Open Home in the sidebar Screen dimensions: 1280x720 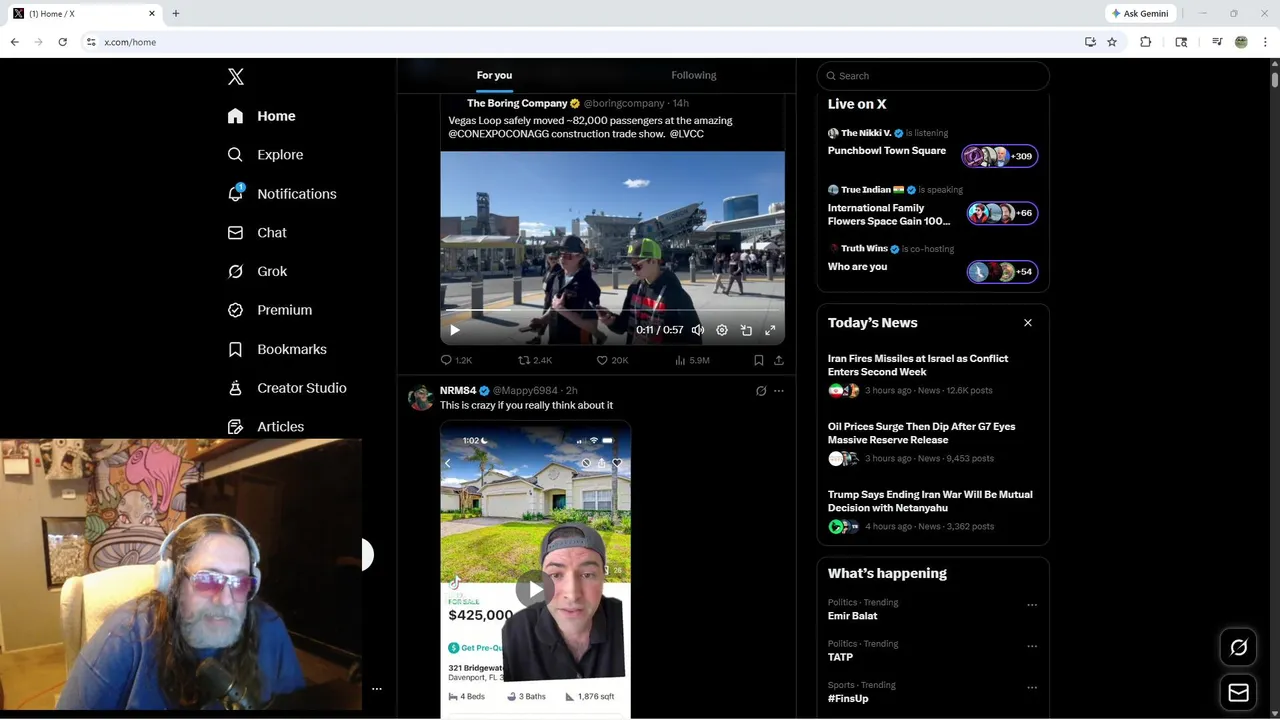(x=261, y=116)
